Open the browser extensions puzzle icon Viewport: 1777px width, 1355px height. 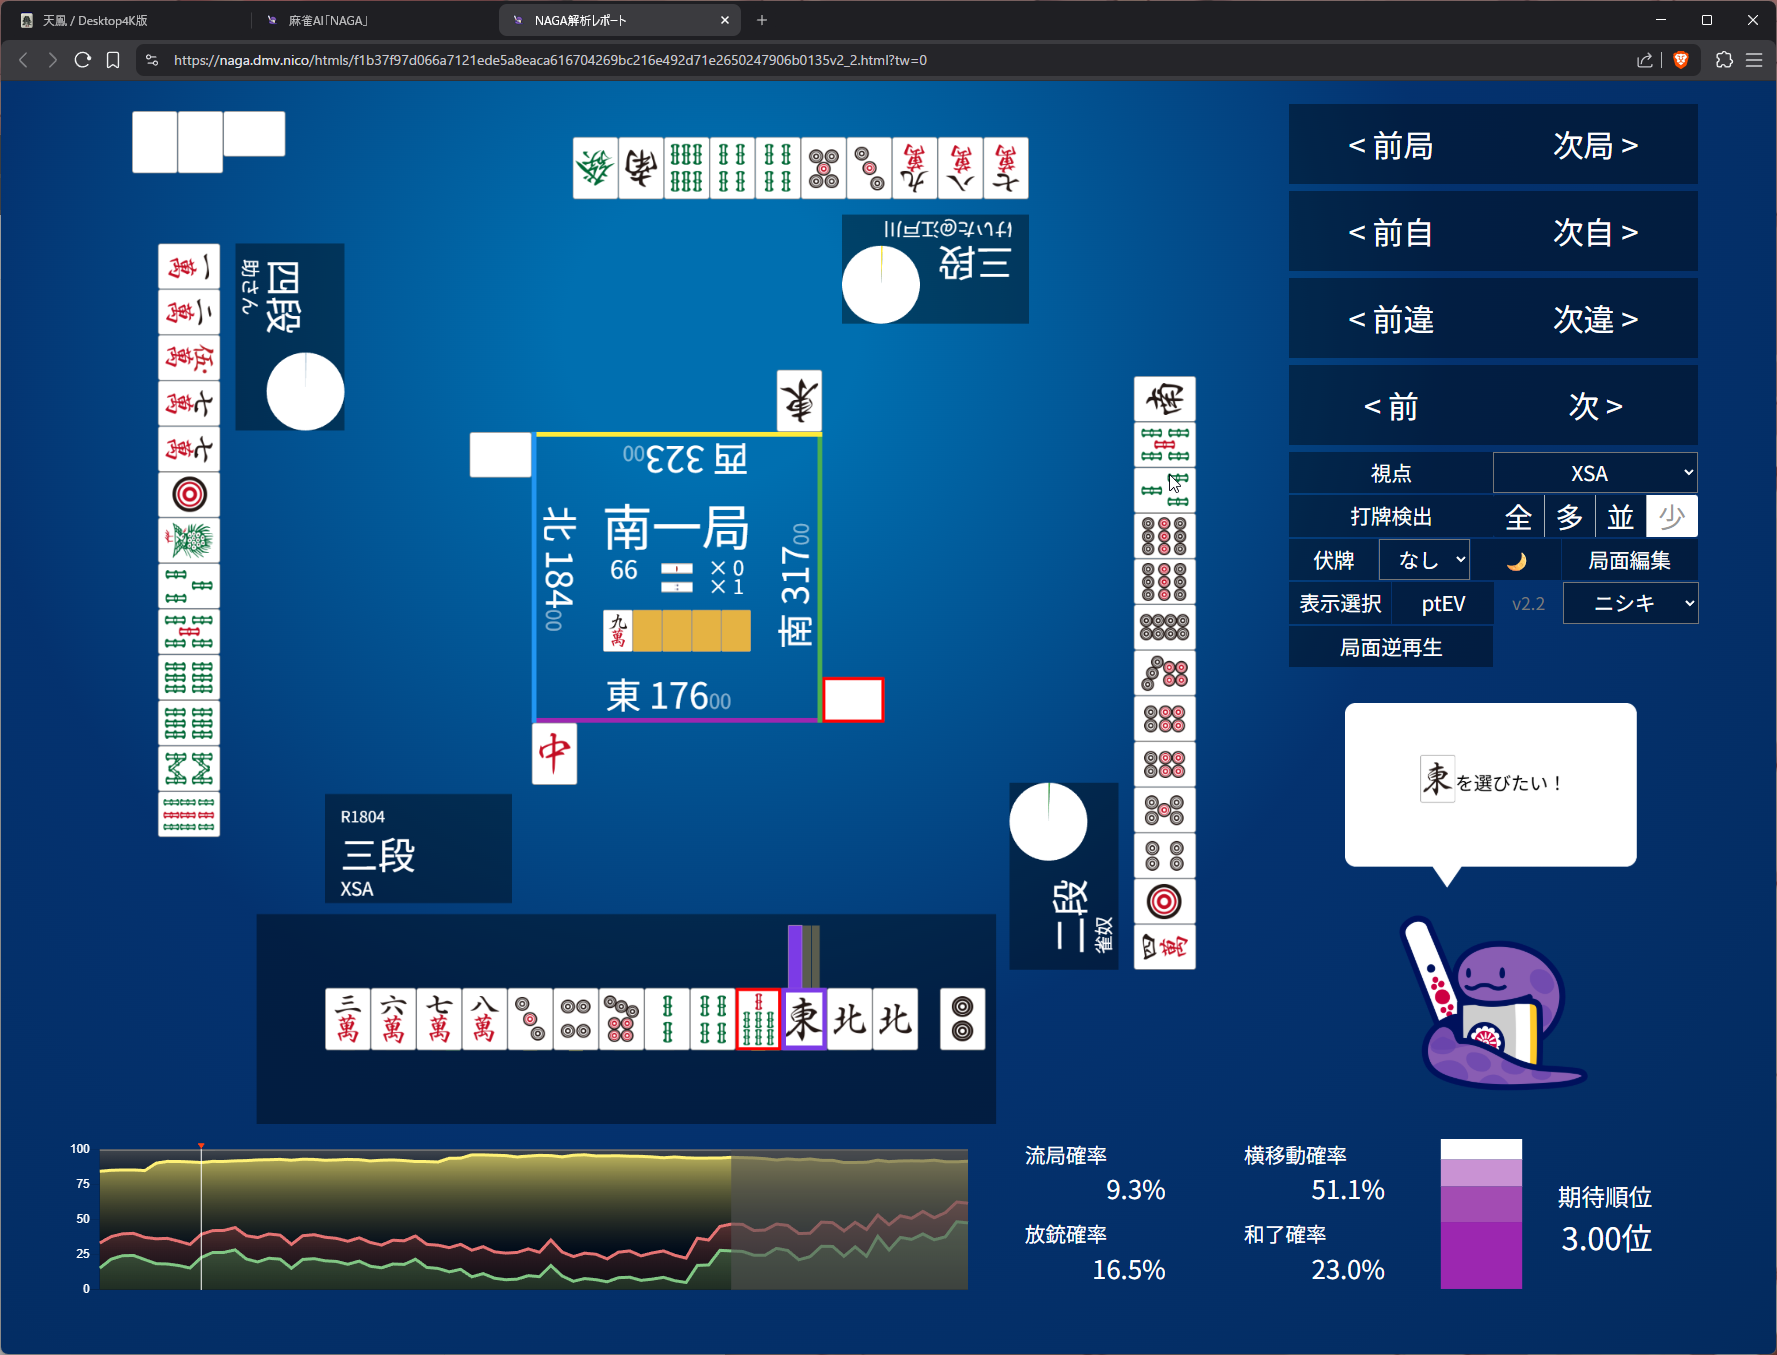click(1724, 60)
